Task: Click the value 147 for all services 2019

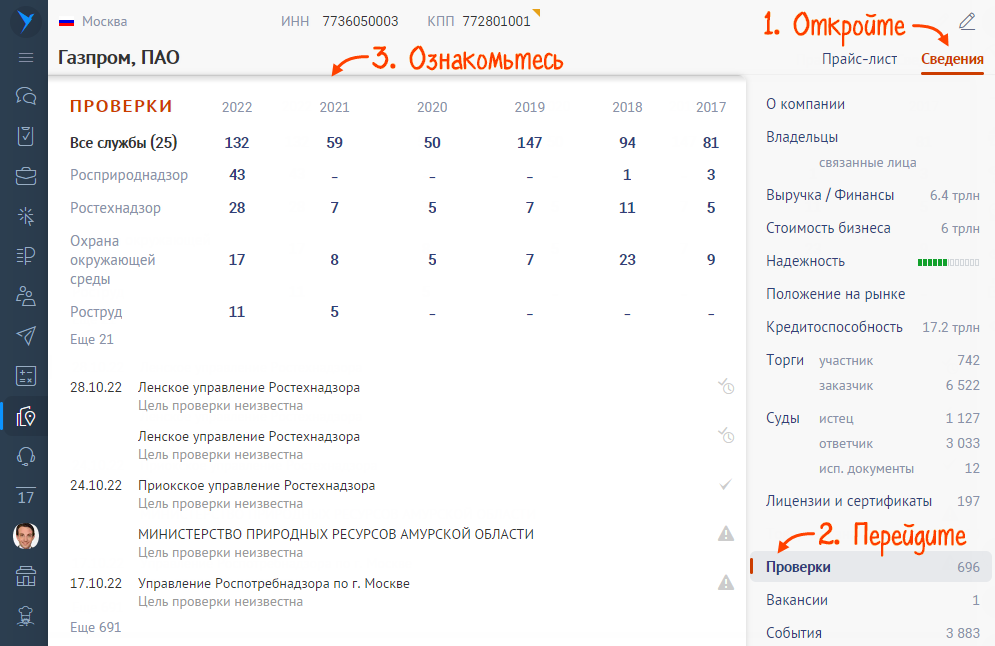Action: (x=529, y=143)
